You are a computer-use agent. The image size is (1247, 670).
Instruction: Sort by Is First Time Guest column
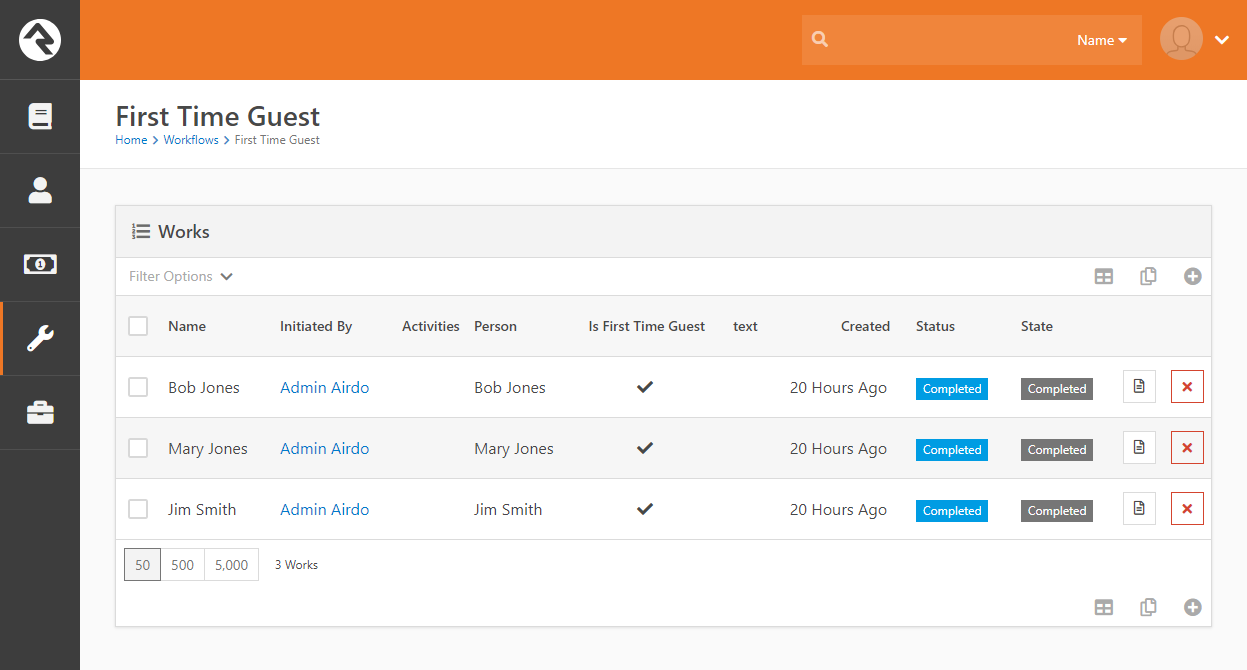(647, 326)
